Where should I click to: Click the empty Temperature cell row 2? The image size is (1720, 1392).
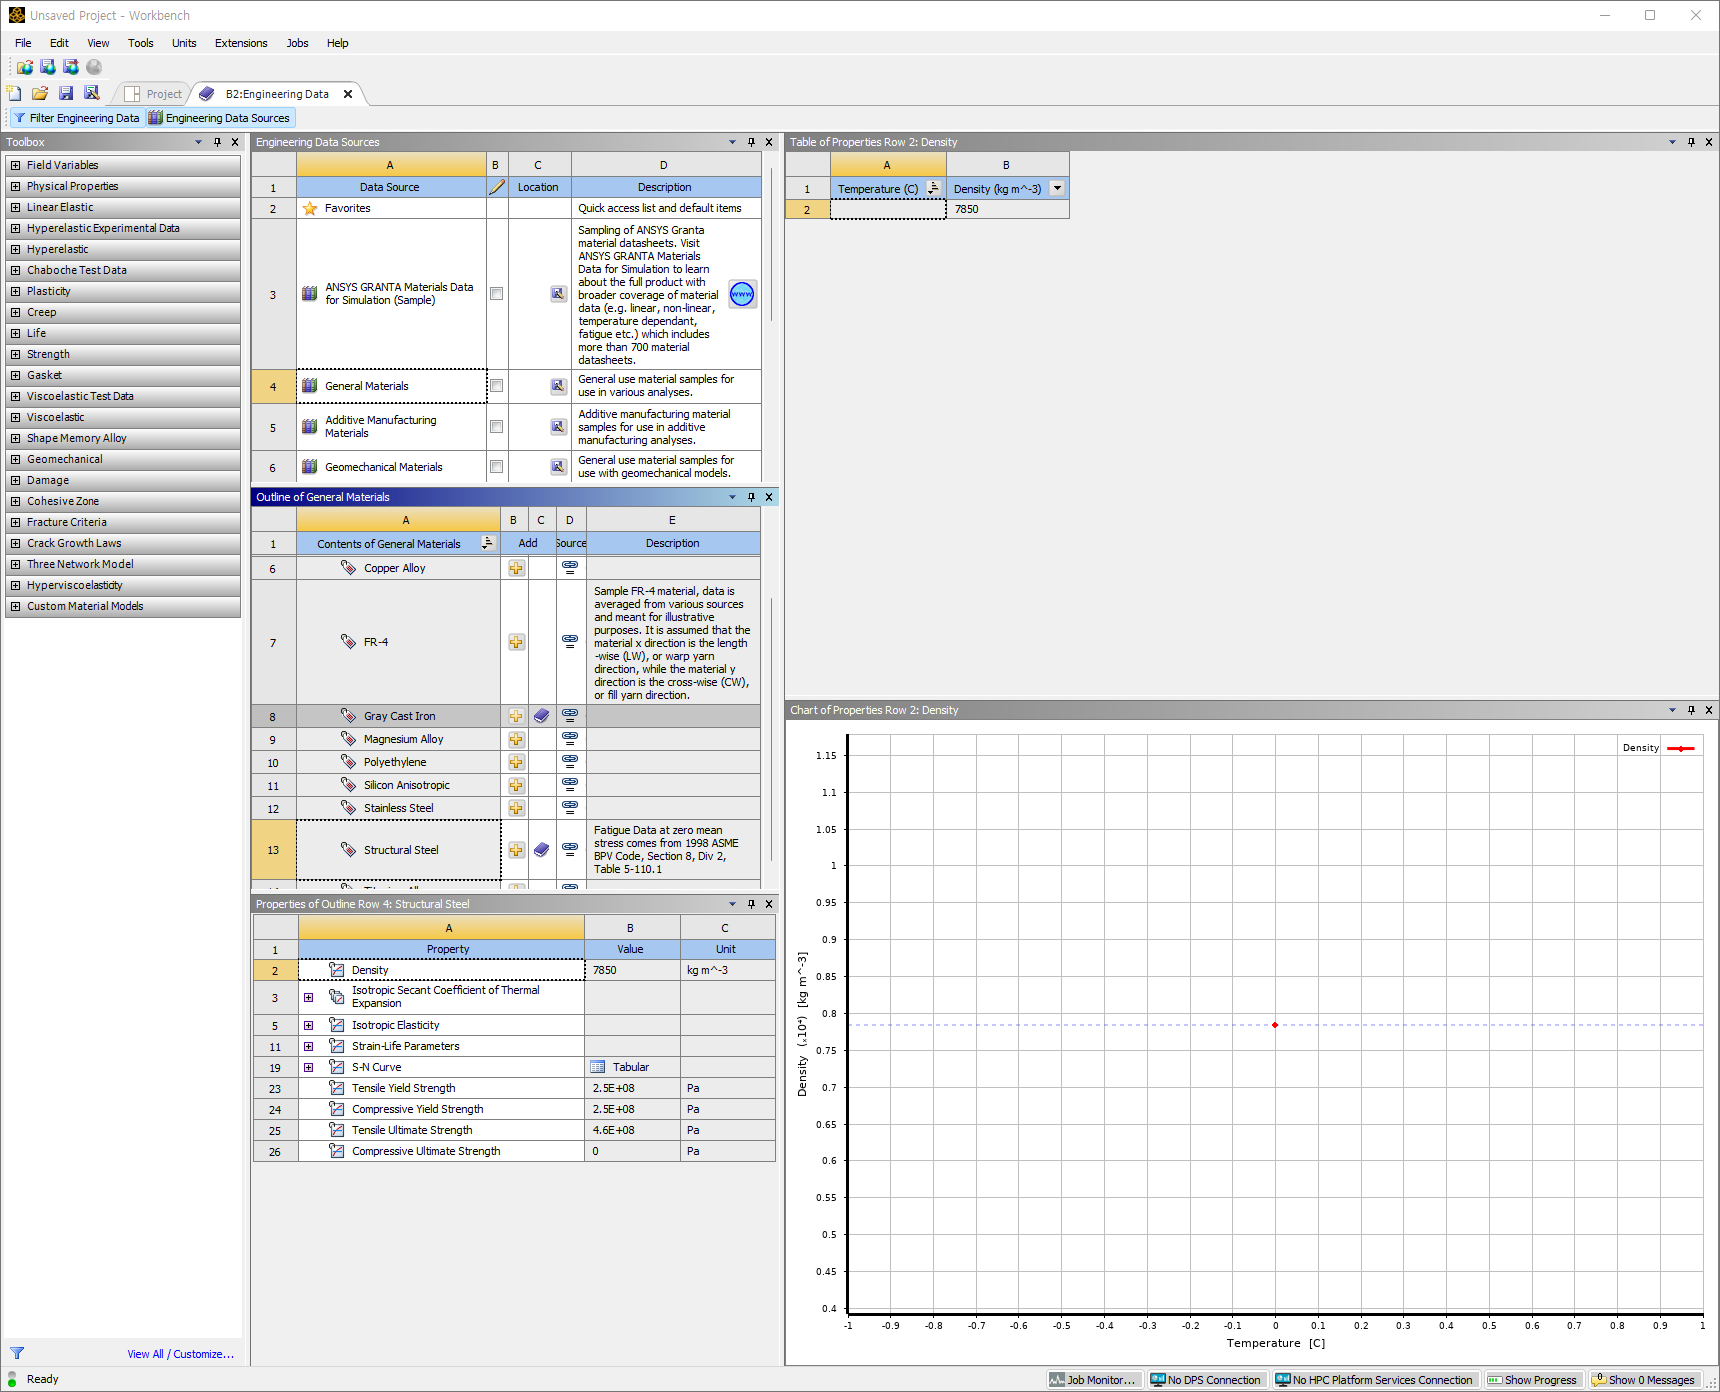(x=888, y=209)
